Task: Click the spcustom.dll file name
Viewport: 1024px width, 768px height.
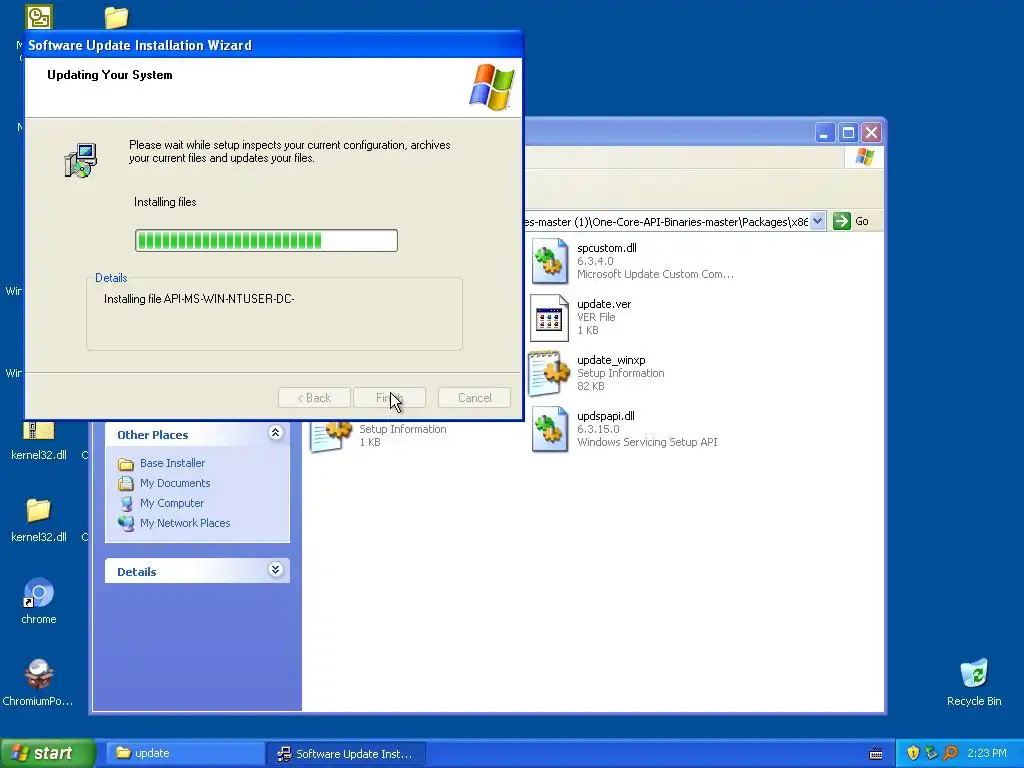Action: (607, 248)
